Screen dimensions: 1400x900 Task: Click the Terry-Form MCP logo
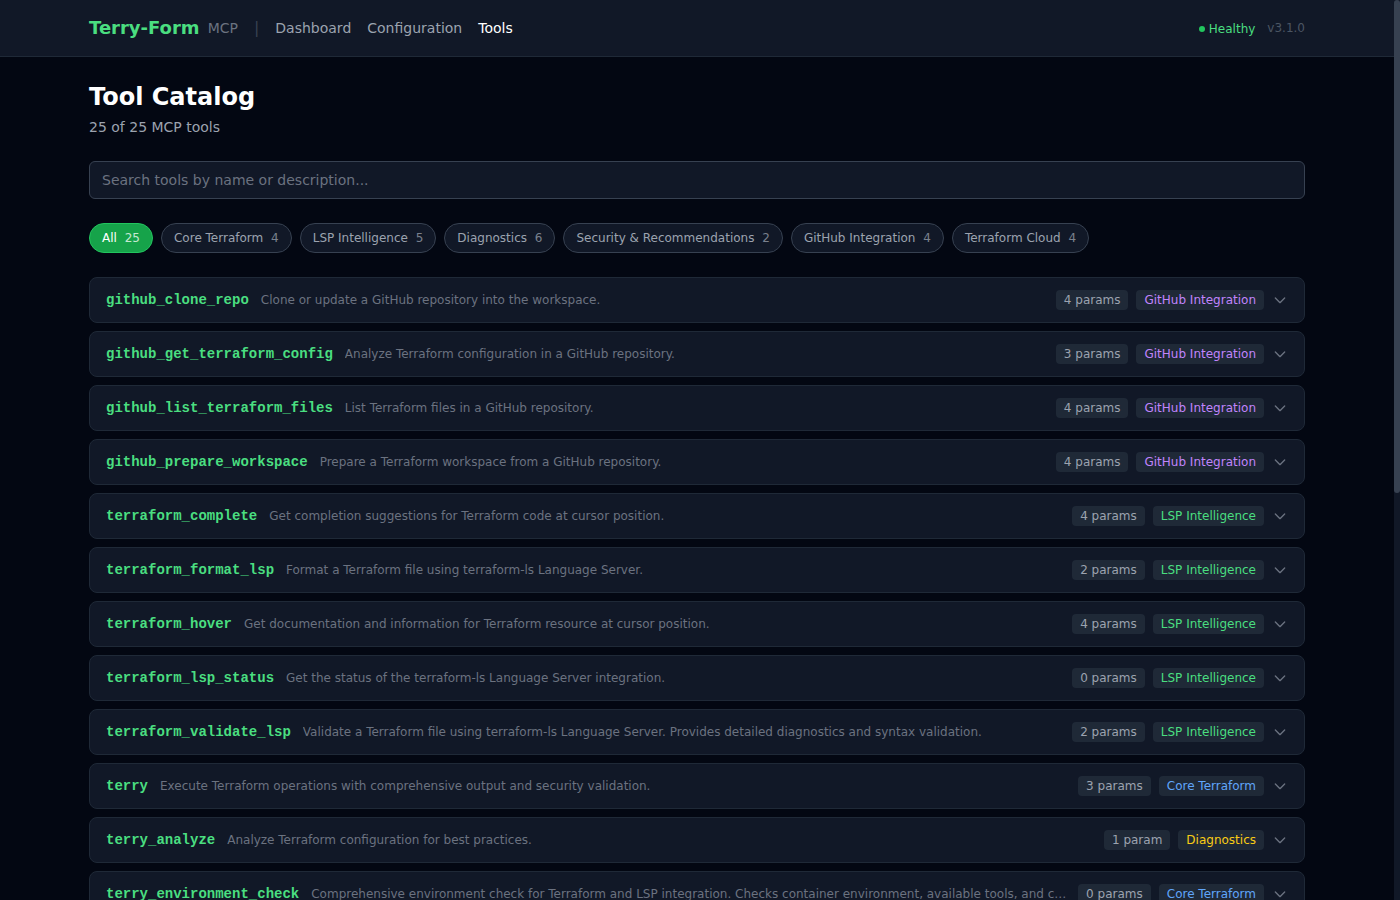143,27
